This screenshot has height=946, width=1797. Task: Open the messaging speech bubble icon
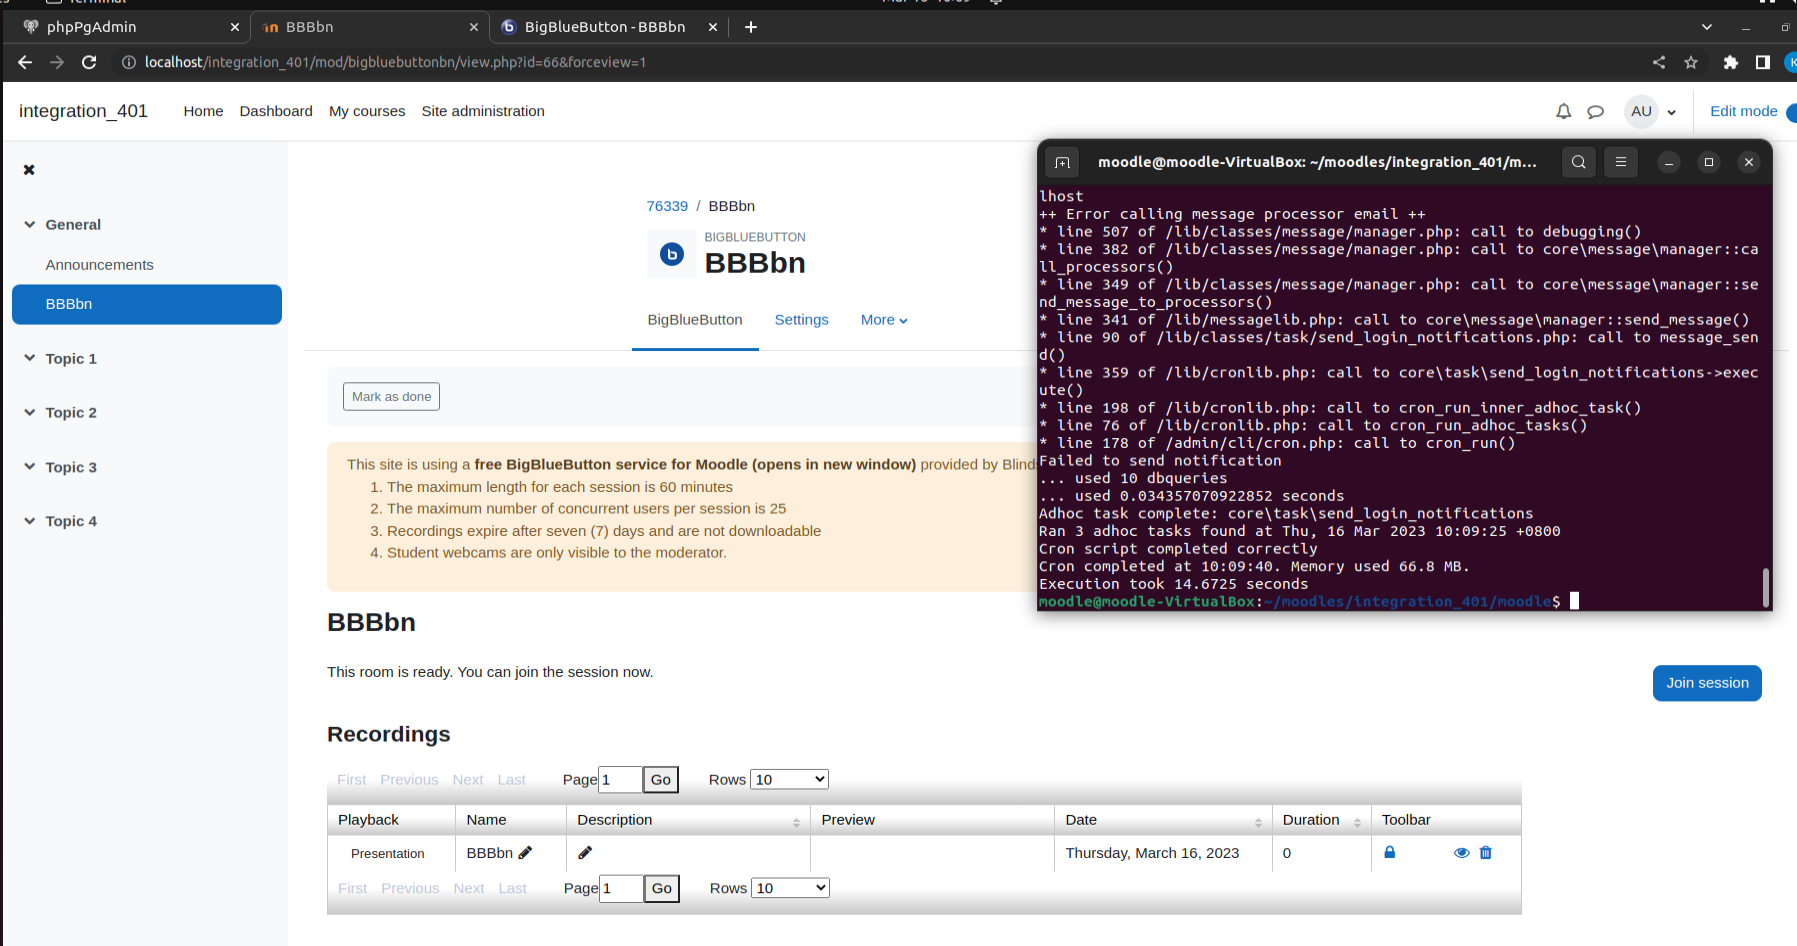(x=1596, y=112)
